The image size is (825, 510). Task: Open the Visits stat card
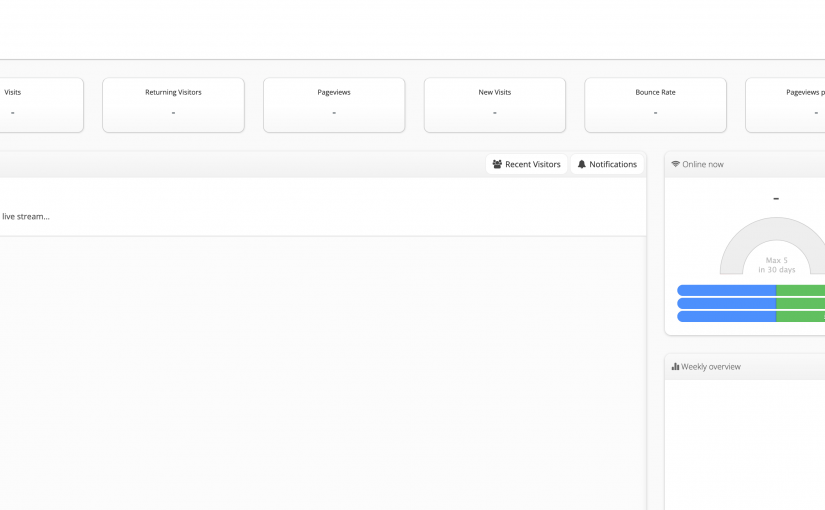tap(41, 105)
